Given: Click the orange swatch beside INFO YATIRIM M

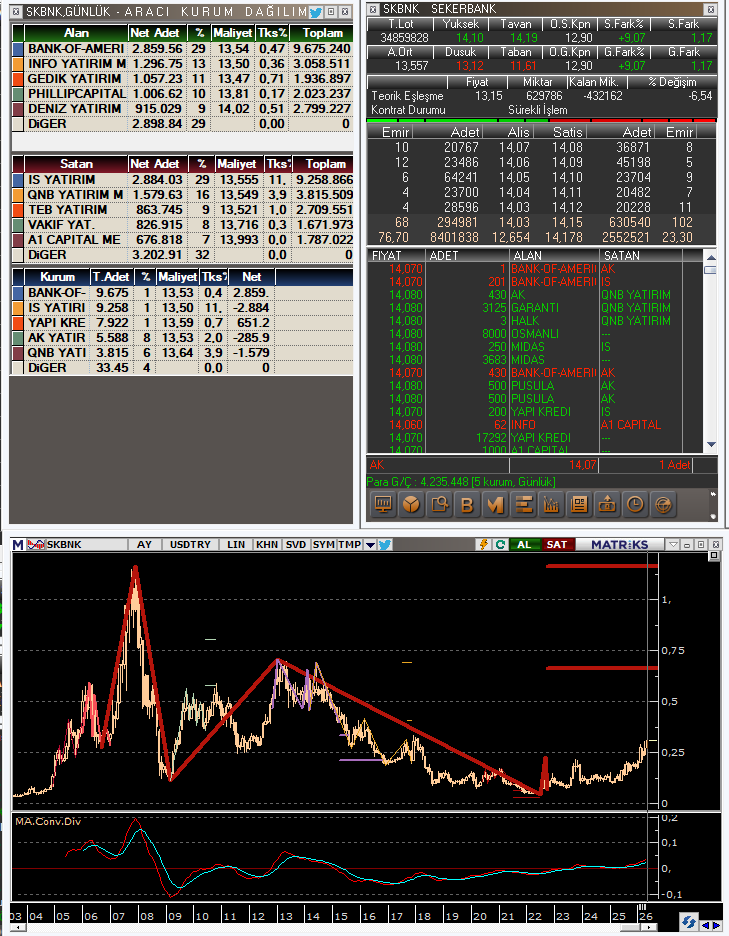Looking at the screenshot, I should [18, 64].
